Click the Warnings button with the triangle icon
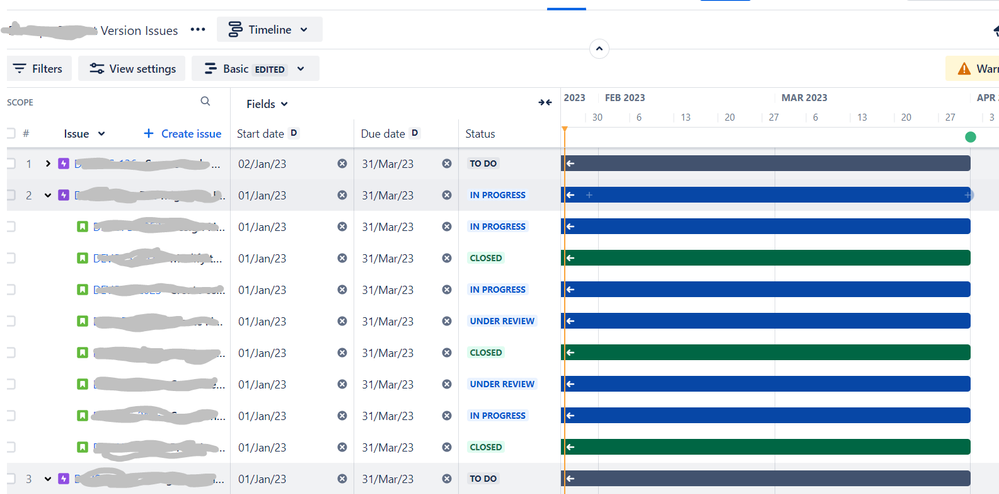Screen dimensions: 999x494 (x=972, y=69)
